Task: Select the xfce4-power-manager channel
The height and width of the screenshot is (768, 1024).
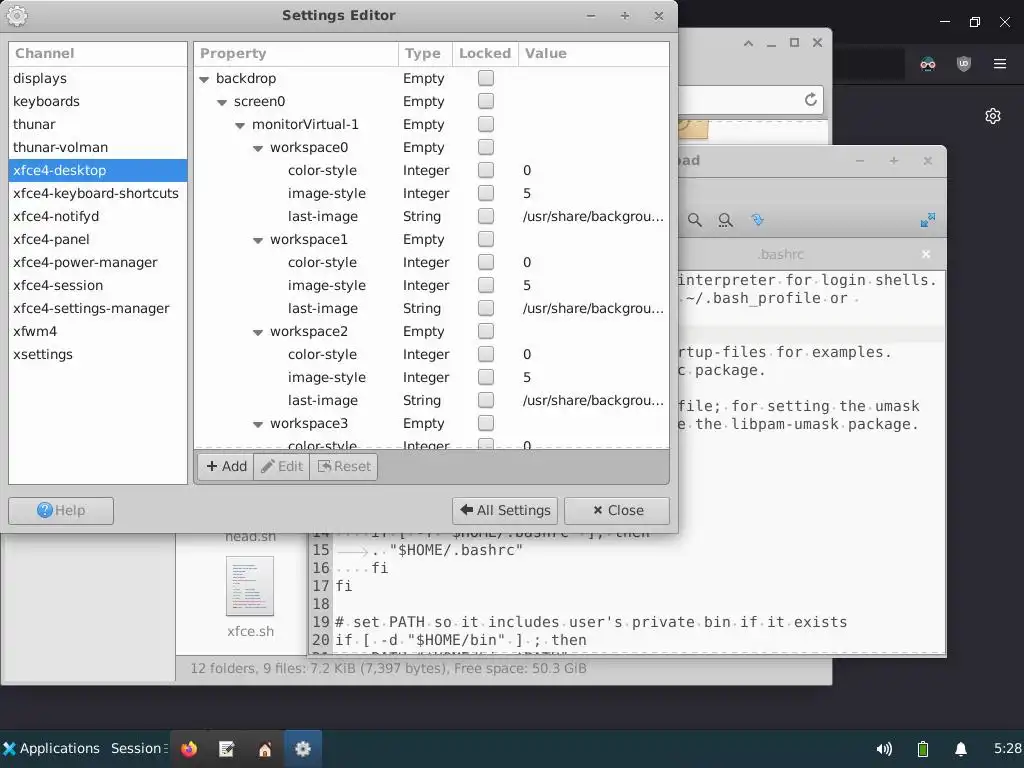Action: point(98,263)
